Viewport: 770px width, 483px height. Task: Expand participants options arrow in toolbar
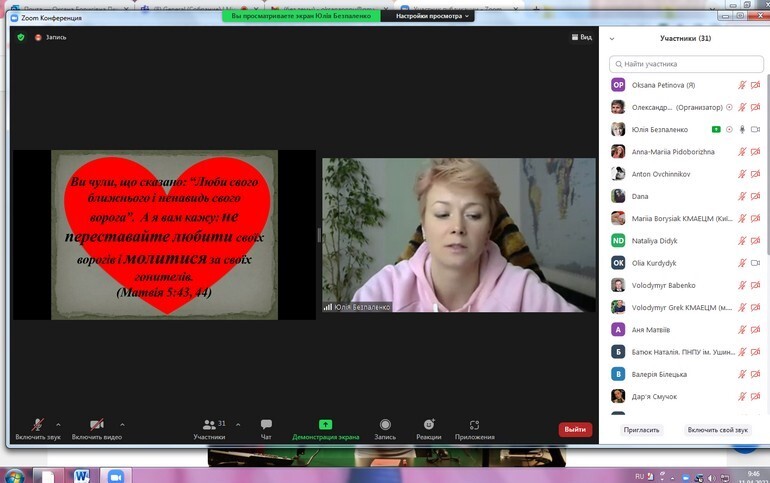pyautogui.click(x=238, y=425)
